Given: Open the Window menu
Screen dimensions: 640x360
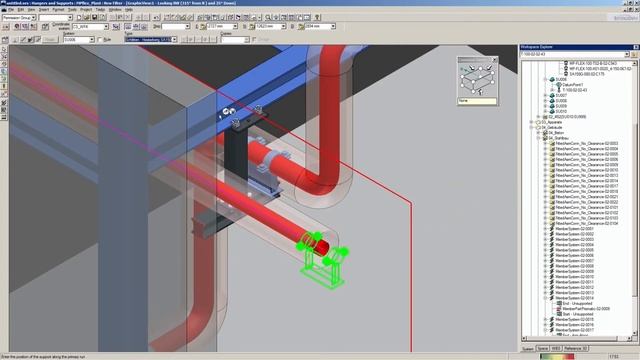Looking at the screenshot, I should 115,9.
